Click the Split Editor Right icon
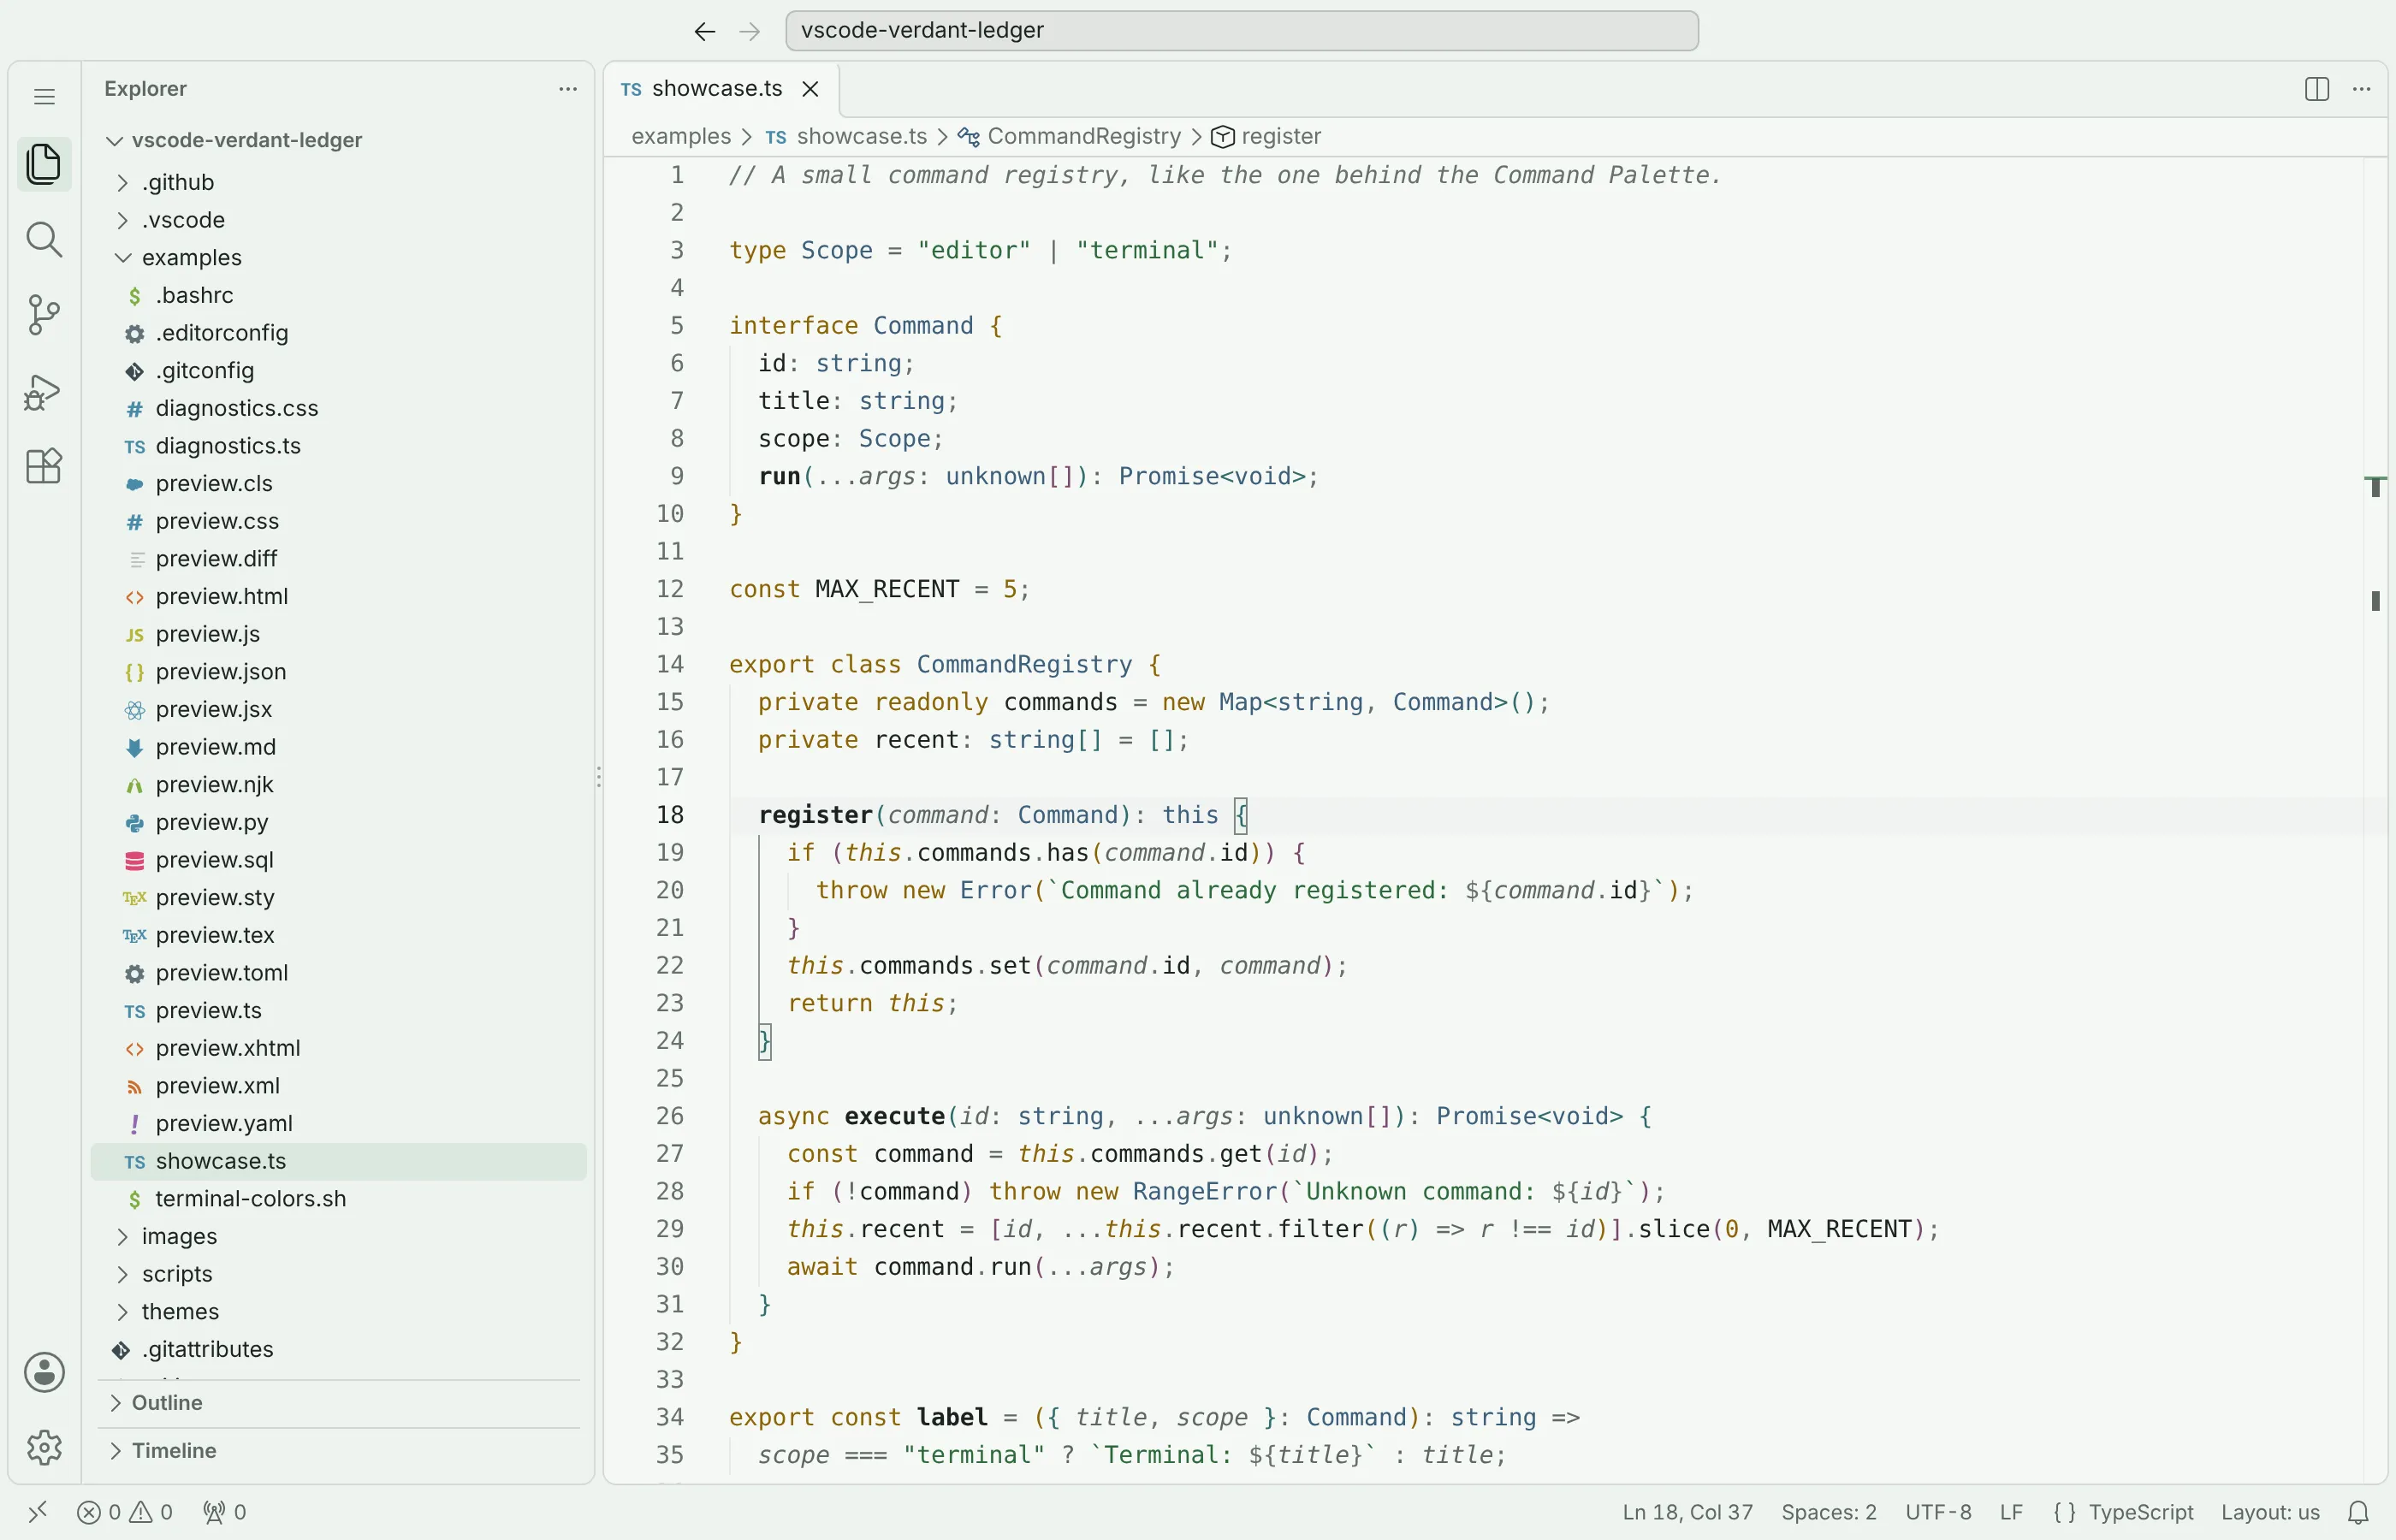Viewport: 2396px width, 1540px height. [2317, 89]
